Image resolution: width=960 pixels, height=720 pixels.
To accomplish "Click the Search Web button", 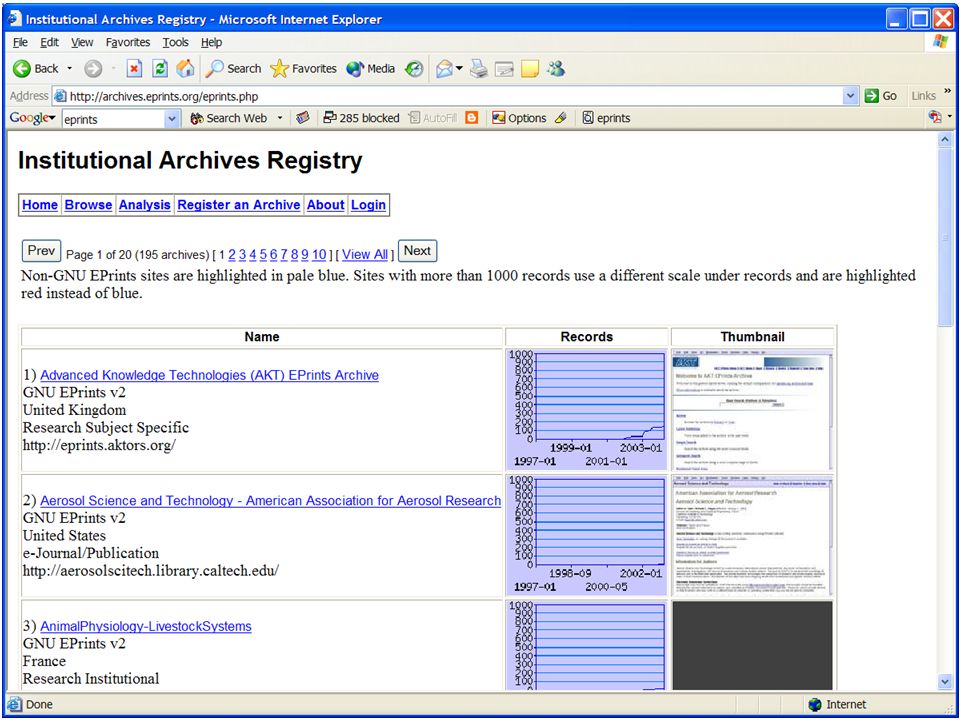I will coord(229,118).
